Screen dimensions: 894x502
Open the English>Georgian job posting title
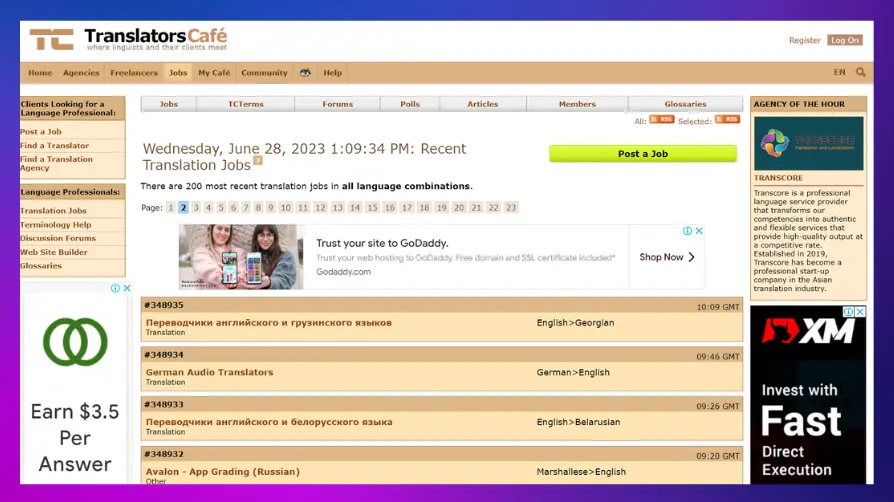pos(269,322)
